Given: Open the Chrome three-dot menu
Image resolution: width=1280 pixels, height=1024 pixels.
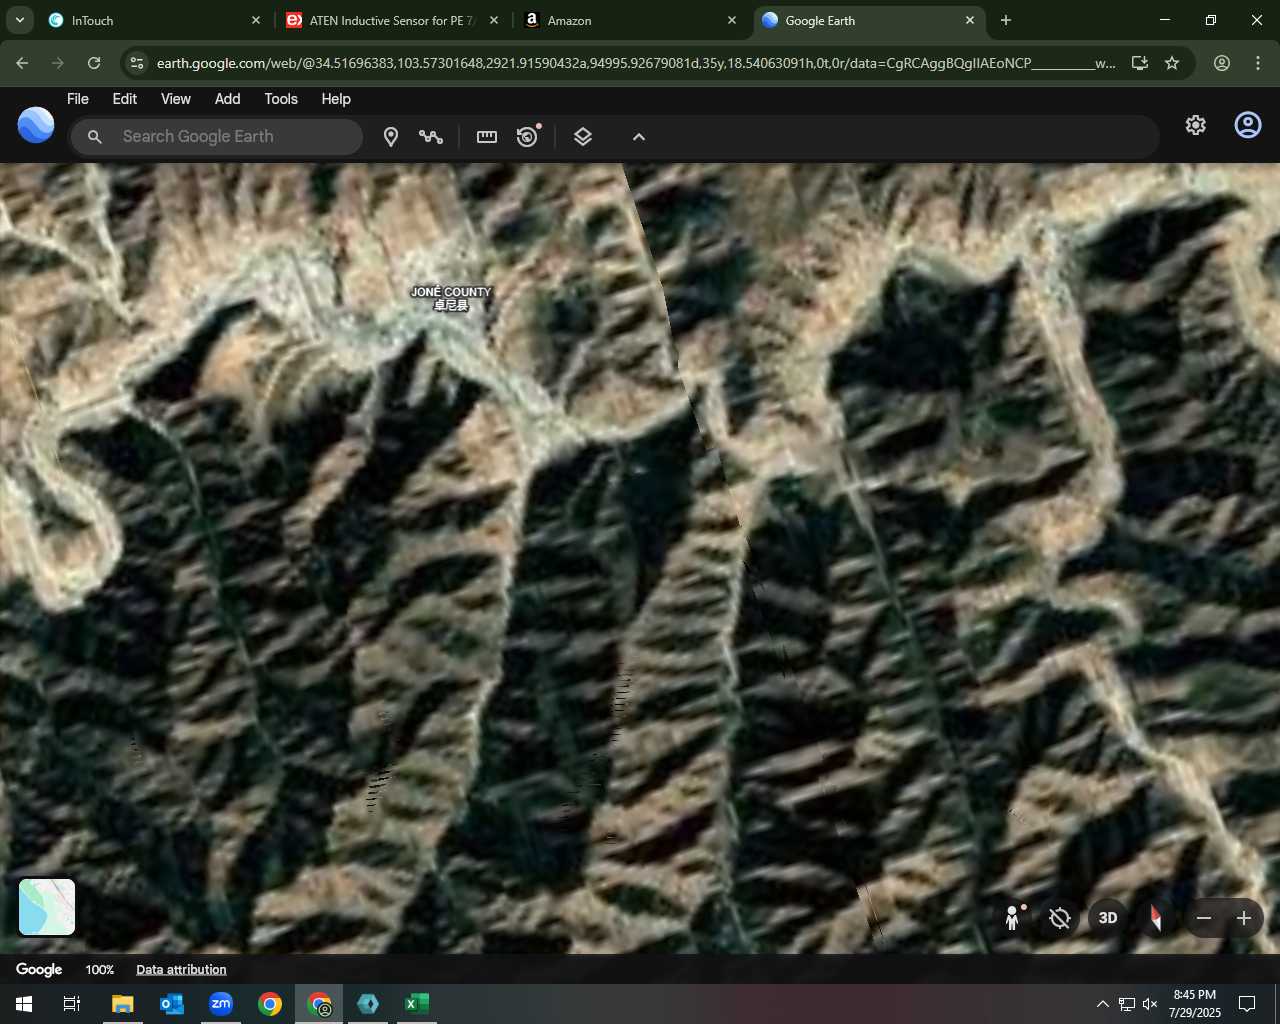Looking at the screenshot, I should coord(1258,63).
